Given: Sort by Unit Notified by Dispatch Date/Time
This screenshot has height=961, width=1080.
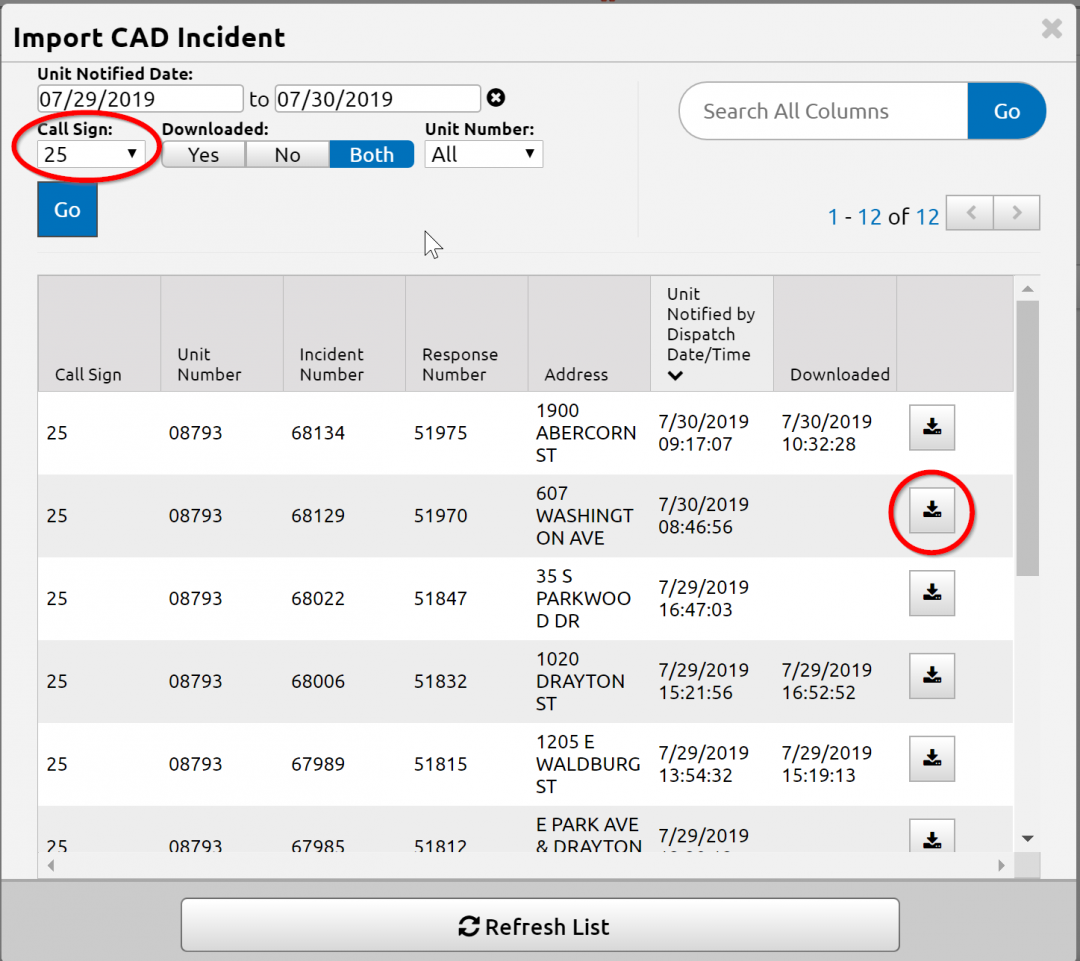Looking at the screenshot, I should 711,334.
